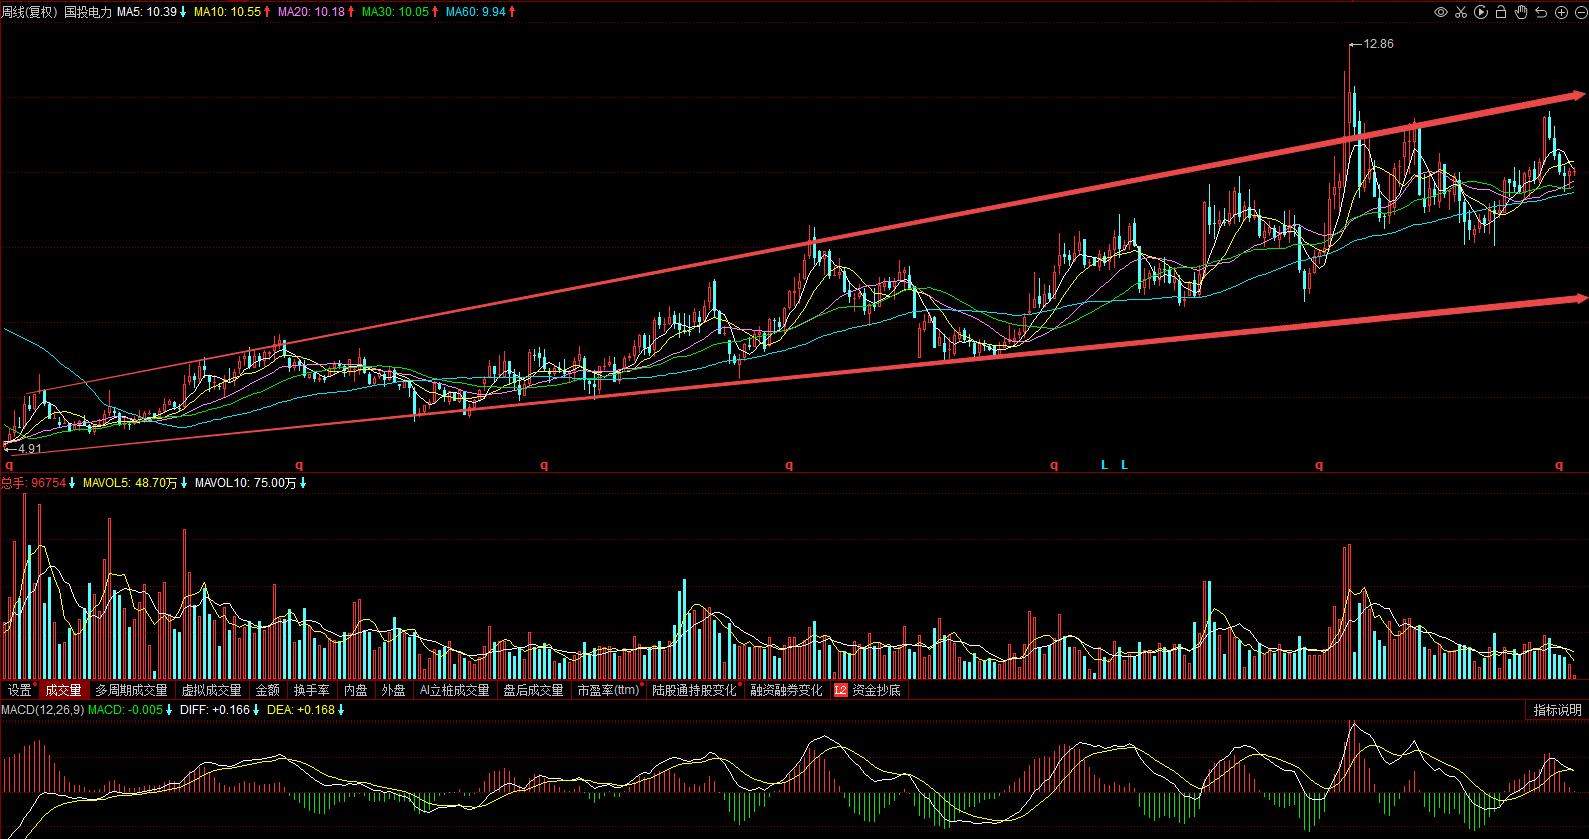Switch to the 虚拟成交量 tab

click(212, 690)
